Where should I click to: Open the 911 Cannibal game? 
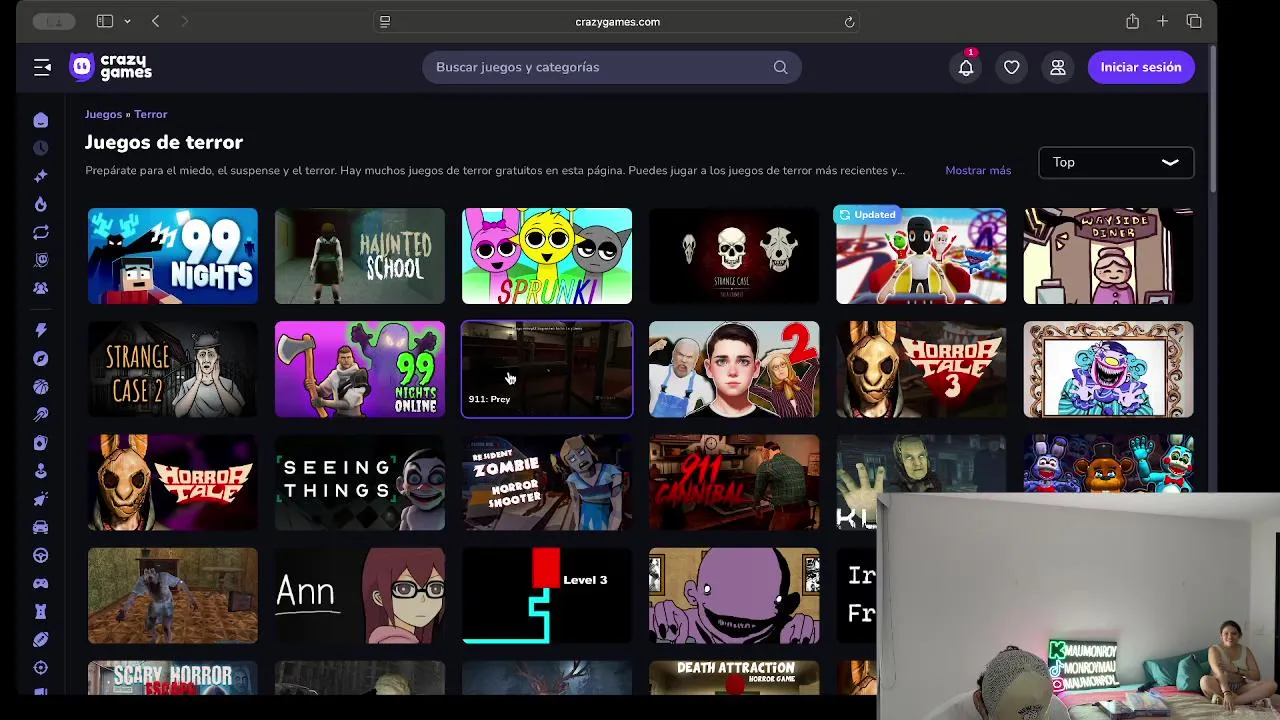(x=734, y=482)
